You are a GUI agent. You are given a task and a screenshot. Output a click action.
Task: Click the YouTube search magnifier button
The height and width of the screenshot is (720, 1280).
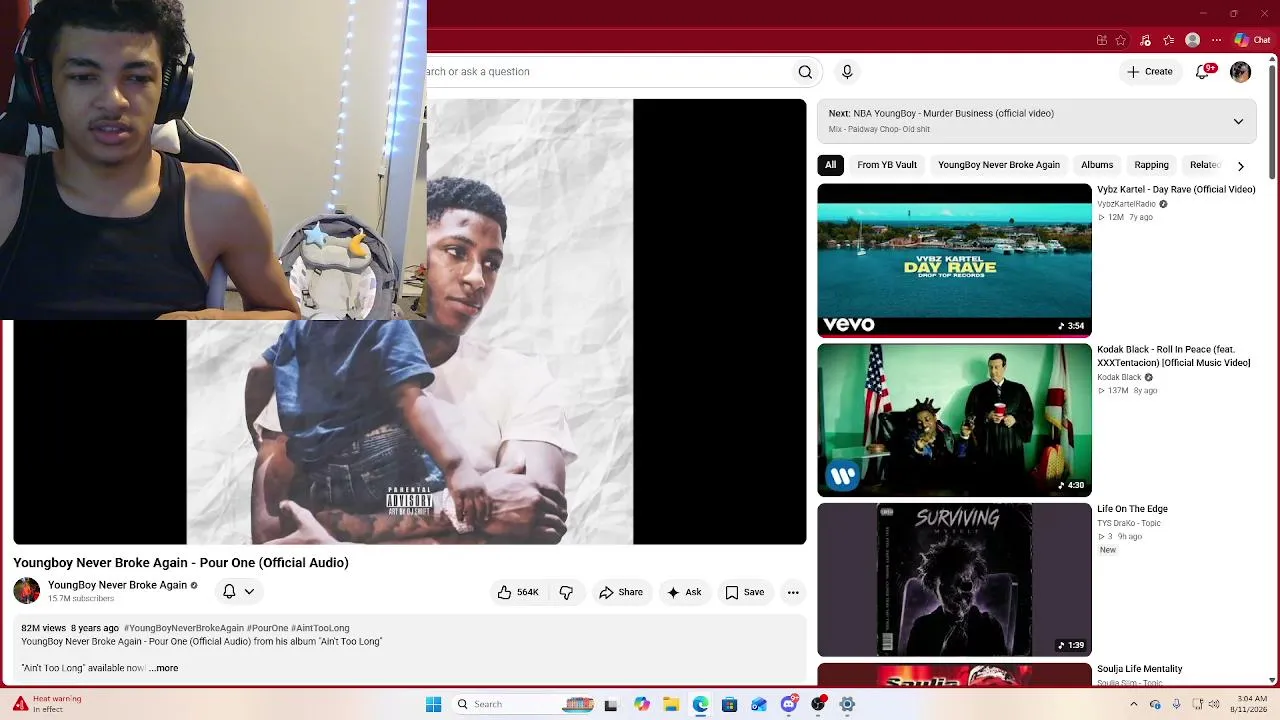pos(805,72)
